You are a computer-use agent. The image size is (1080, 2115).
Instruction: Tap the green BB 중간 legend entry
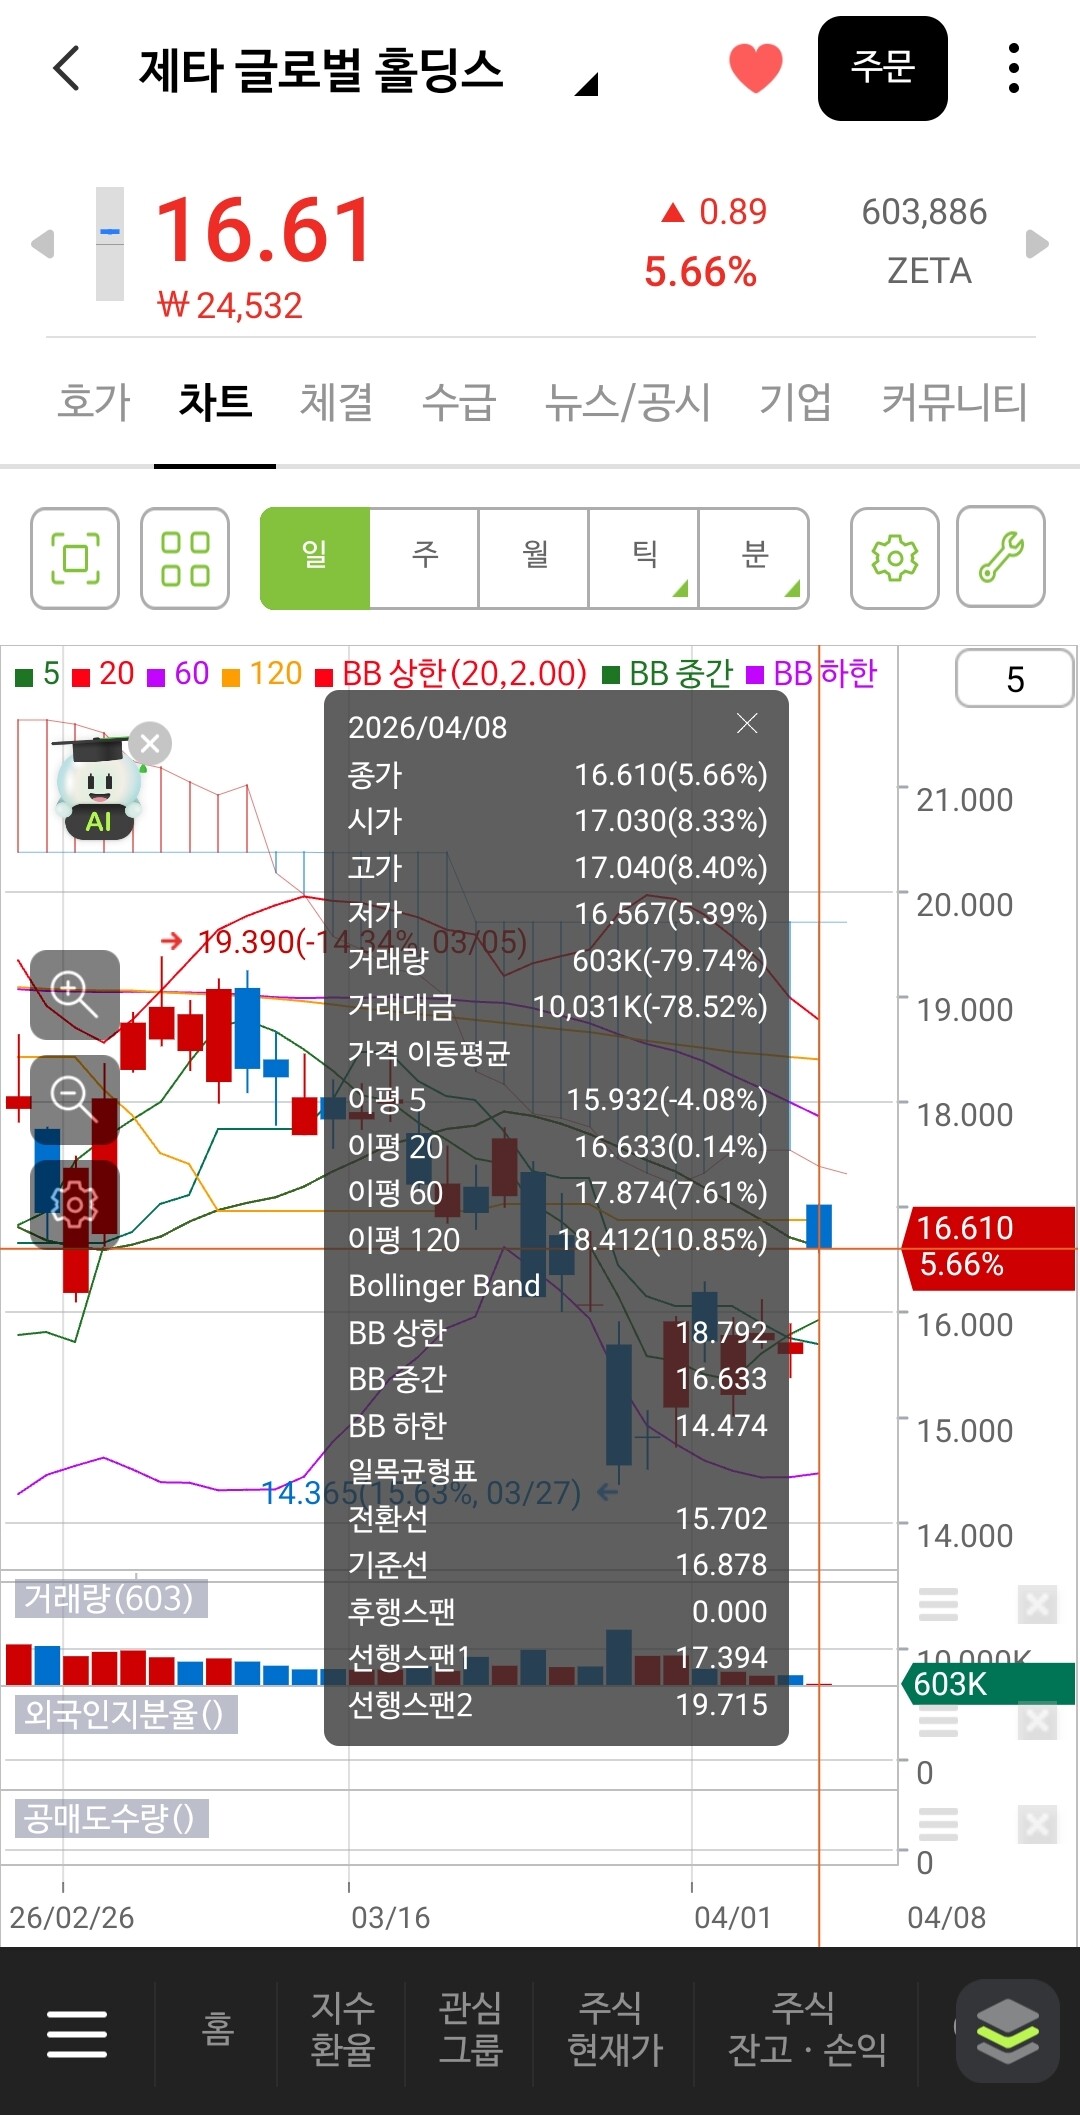[667, 674]
